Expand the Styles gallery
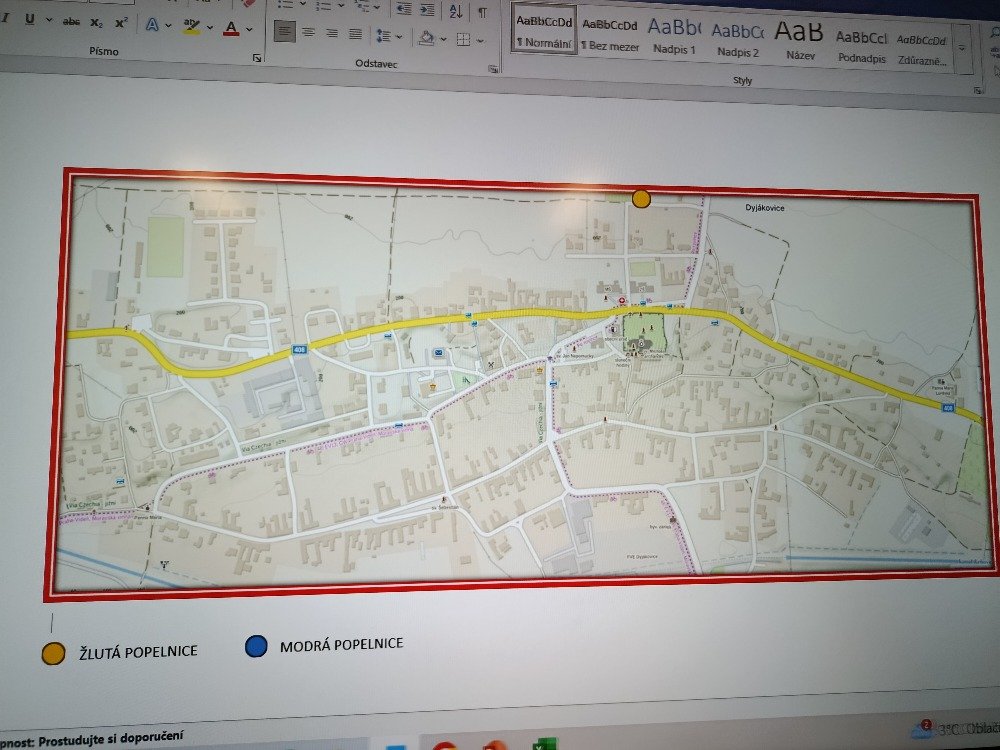 coord(963,48)
